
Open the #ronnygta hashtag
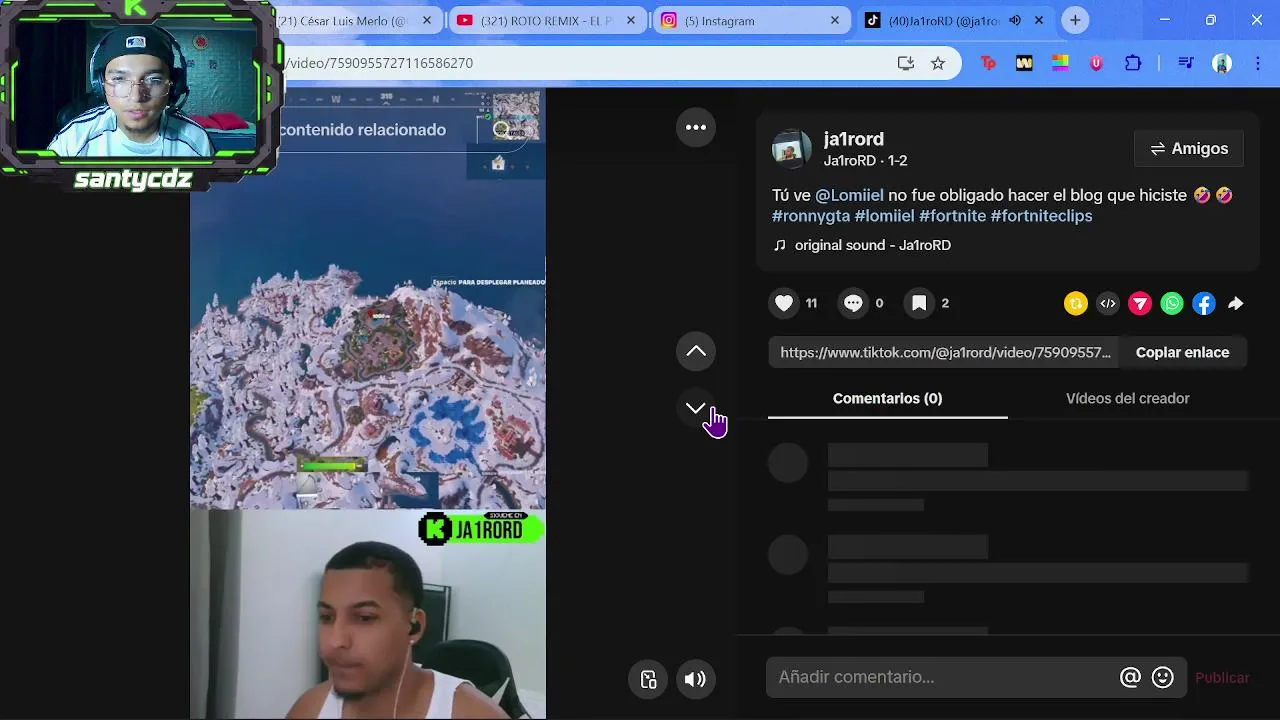pyautogui.click(x=811, y=216)
